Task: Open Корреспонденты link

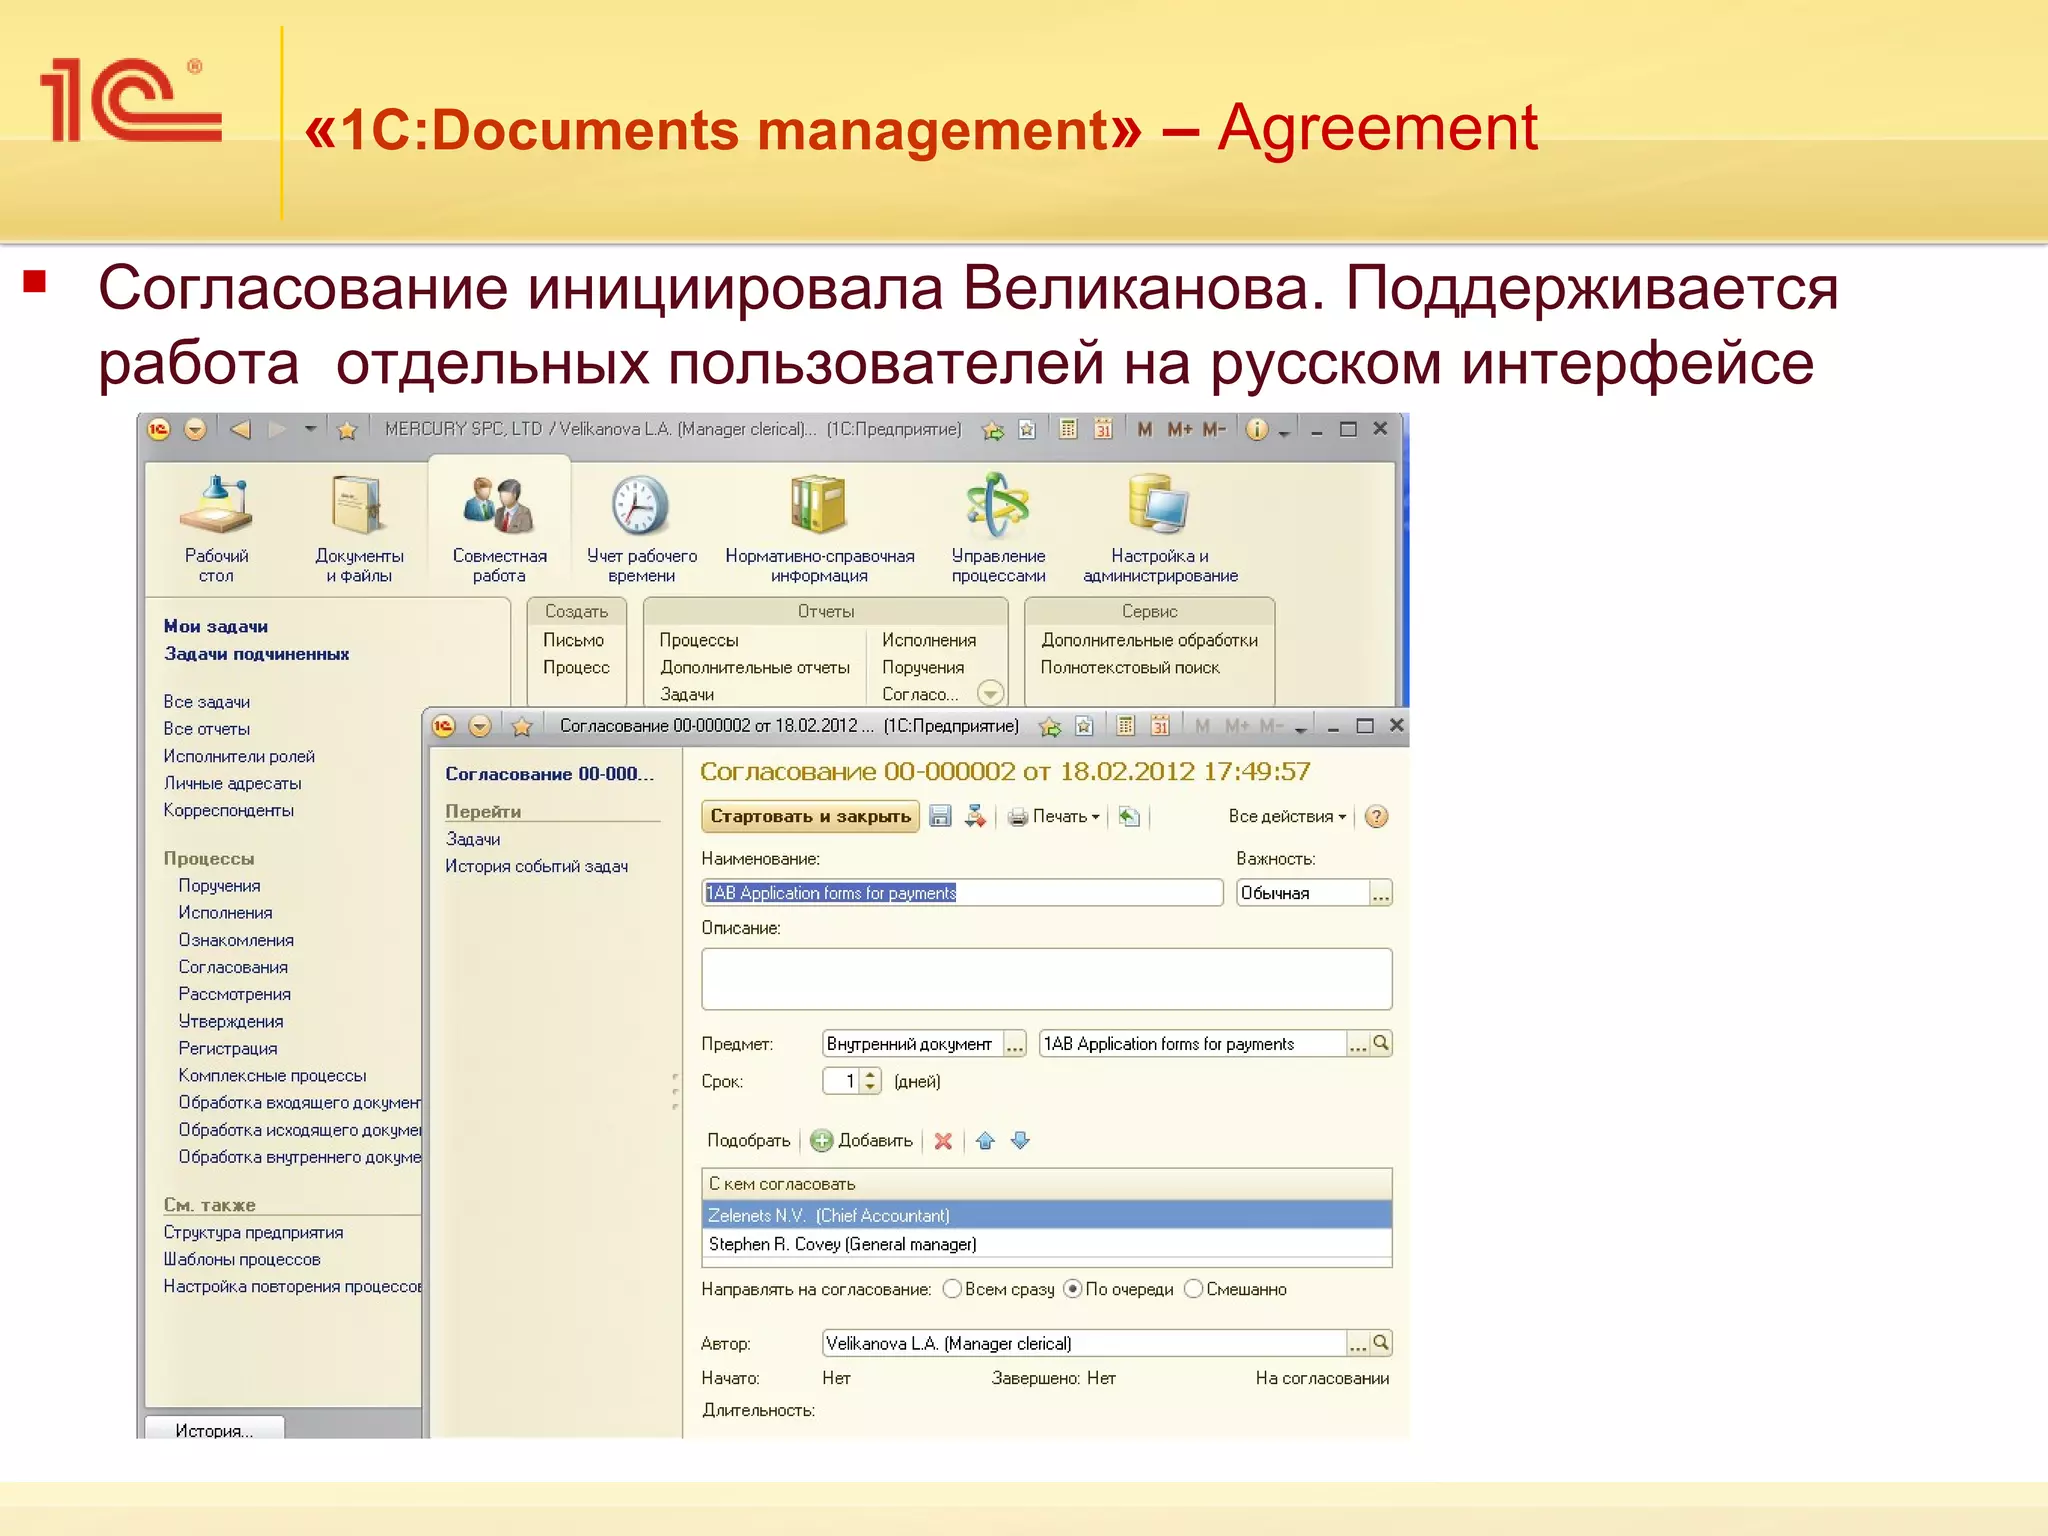Action: (229, 810)
